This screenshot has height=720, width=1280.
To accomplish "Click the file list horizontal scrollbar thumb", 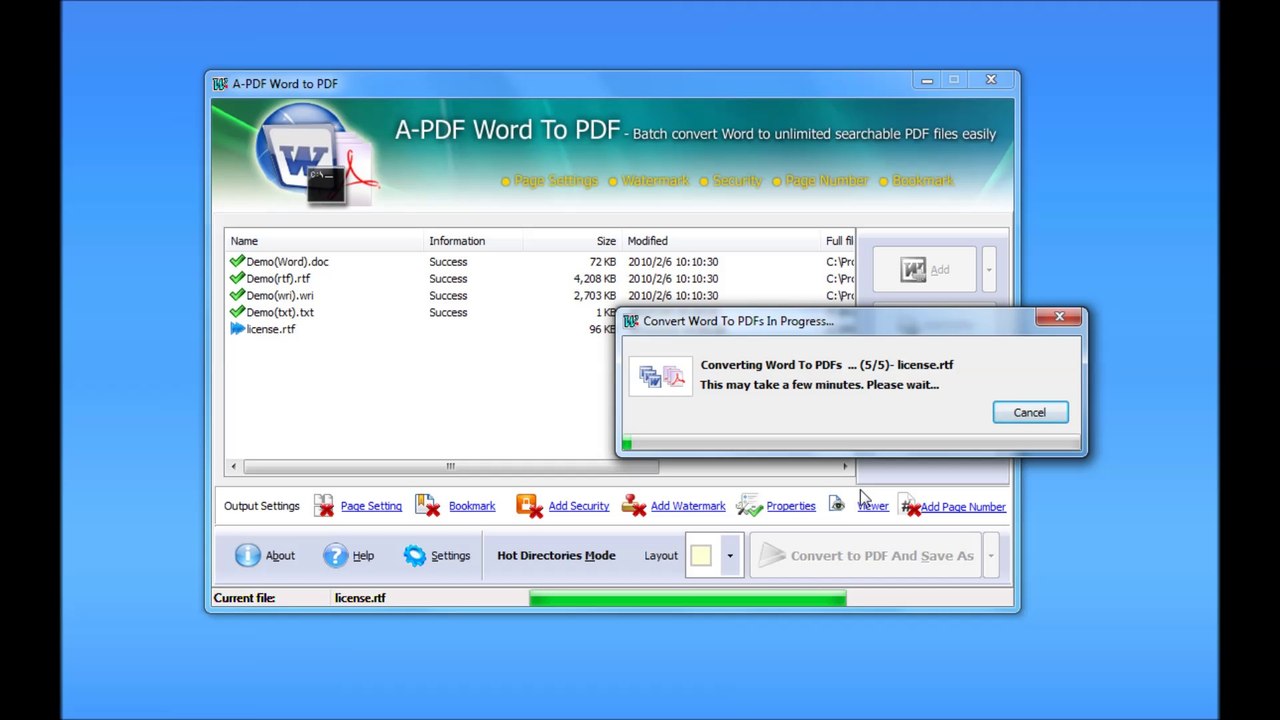I will coord(450,466).
